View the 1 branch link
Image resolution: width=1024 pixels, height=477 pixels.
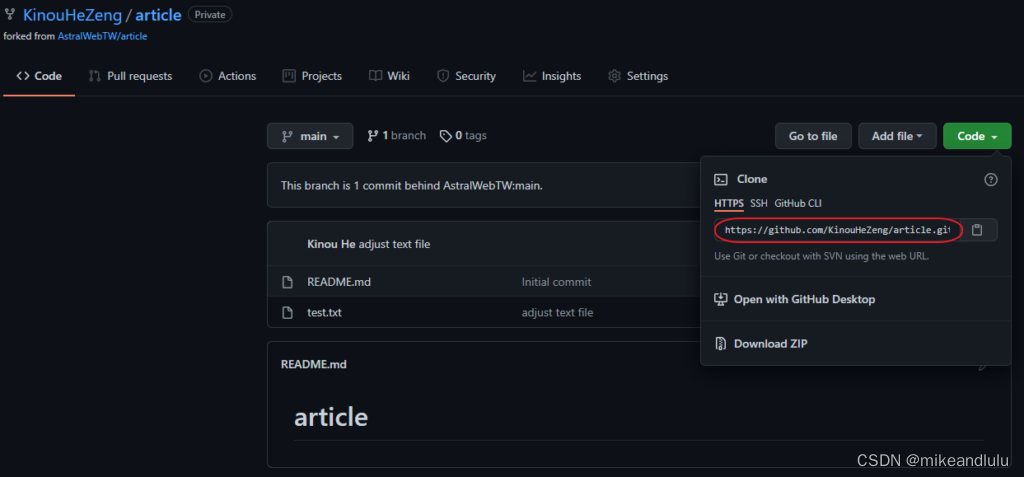point(397,136)
